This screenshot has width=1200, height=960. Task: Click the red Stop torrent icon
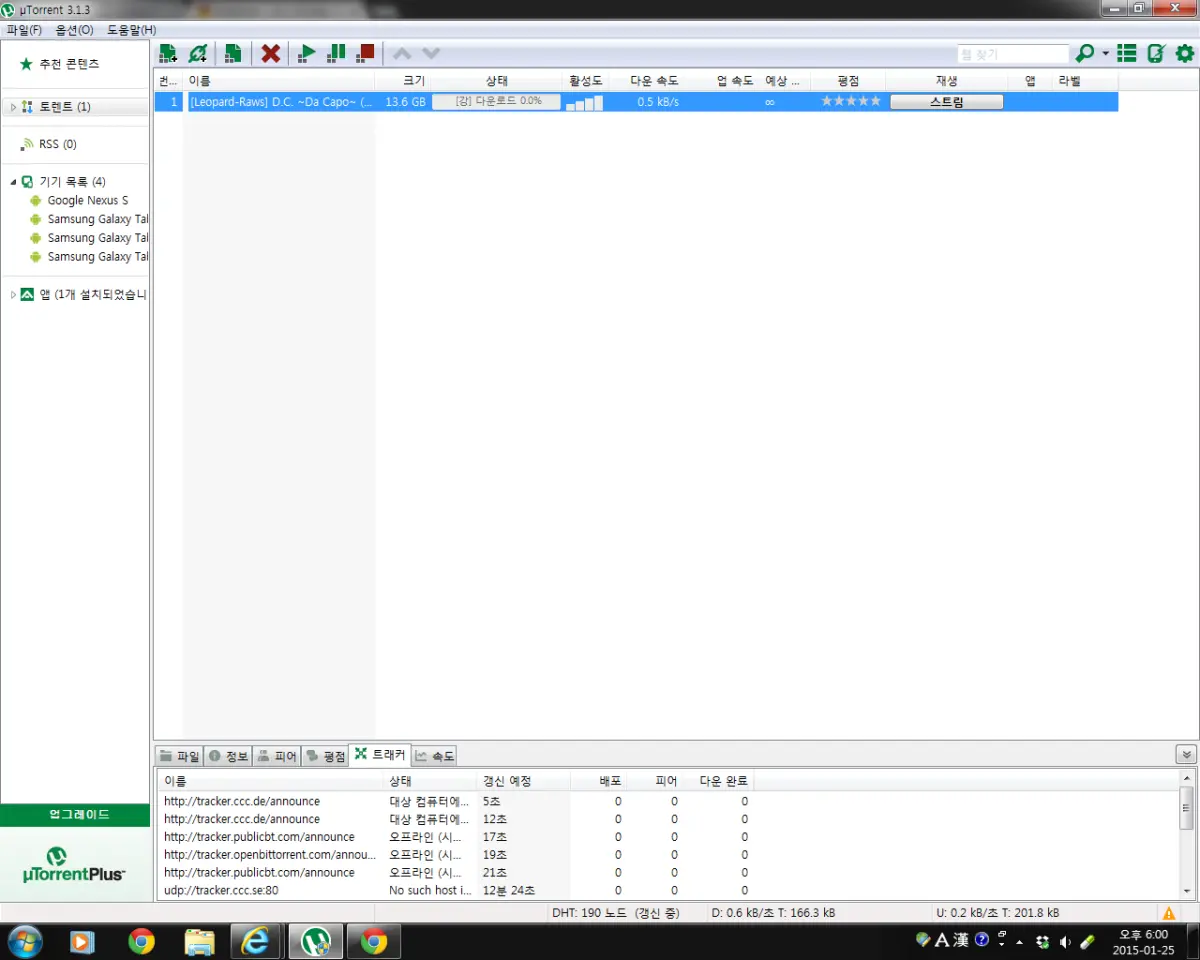tap(366, 53)
